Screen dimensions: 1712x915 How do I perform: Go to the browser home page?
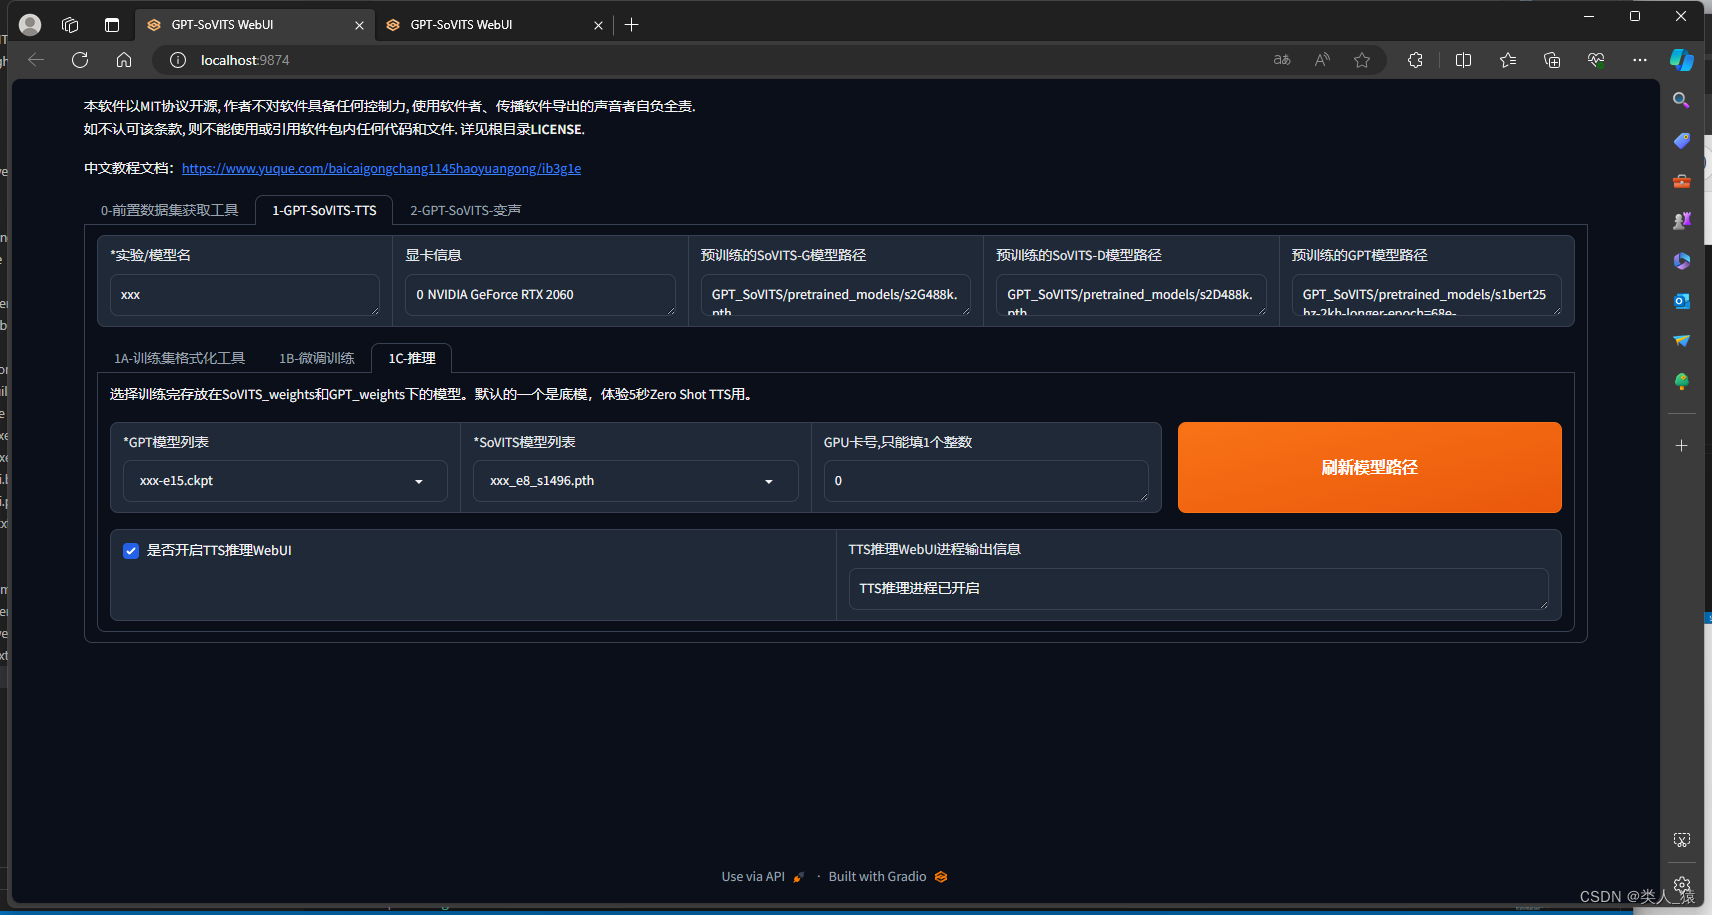point(124,60)
